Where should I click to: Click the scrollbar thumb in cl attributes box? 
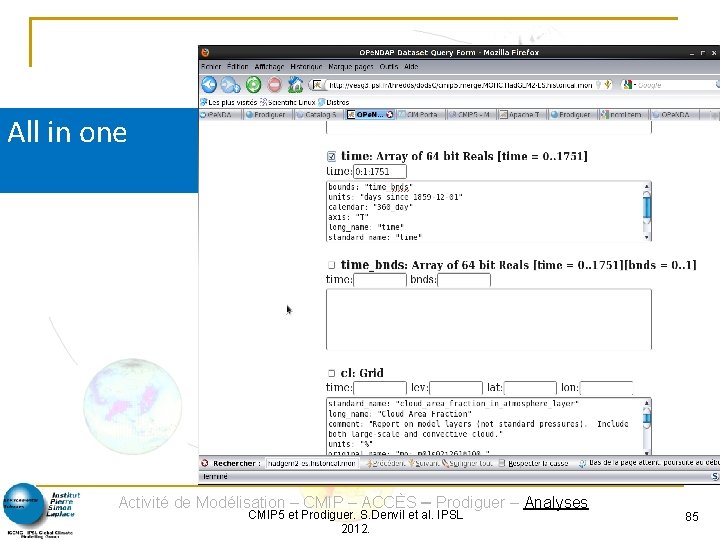(647, 419)
